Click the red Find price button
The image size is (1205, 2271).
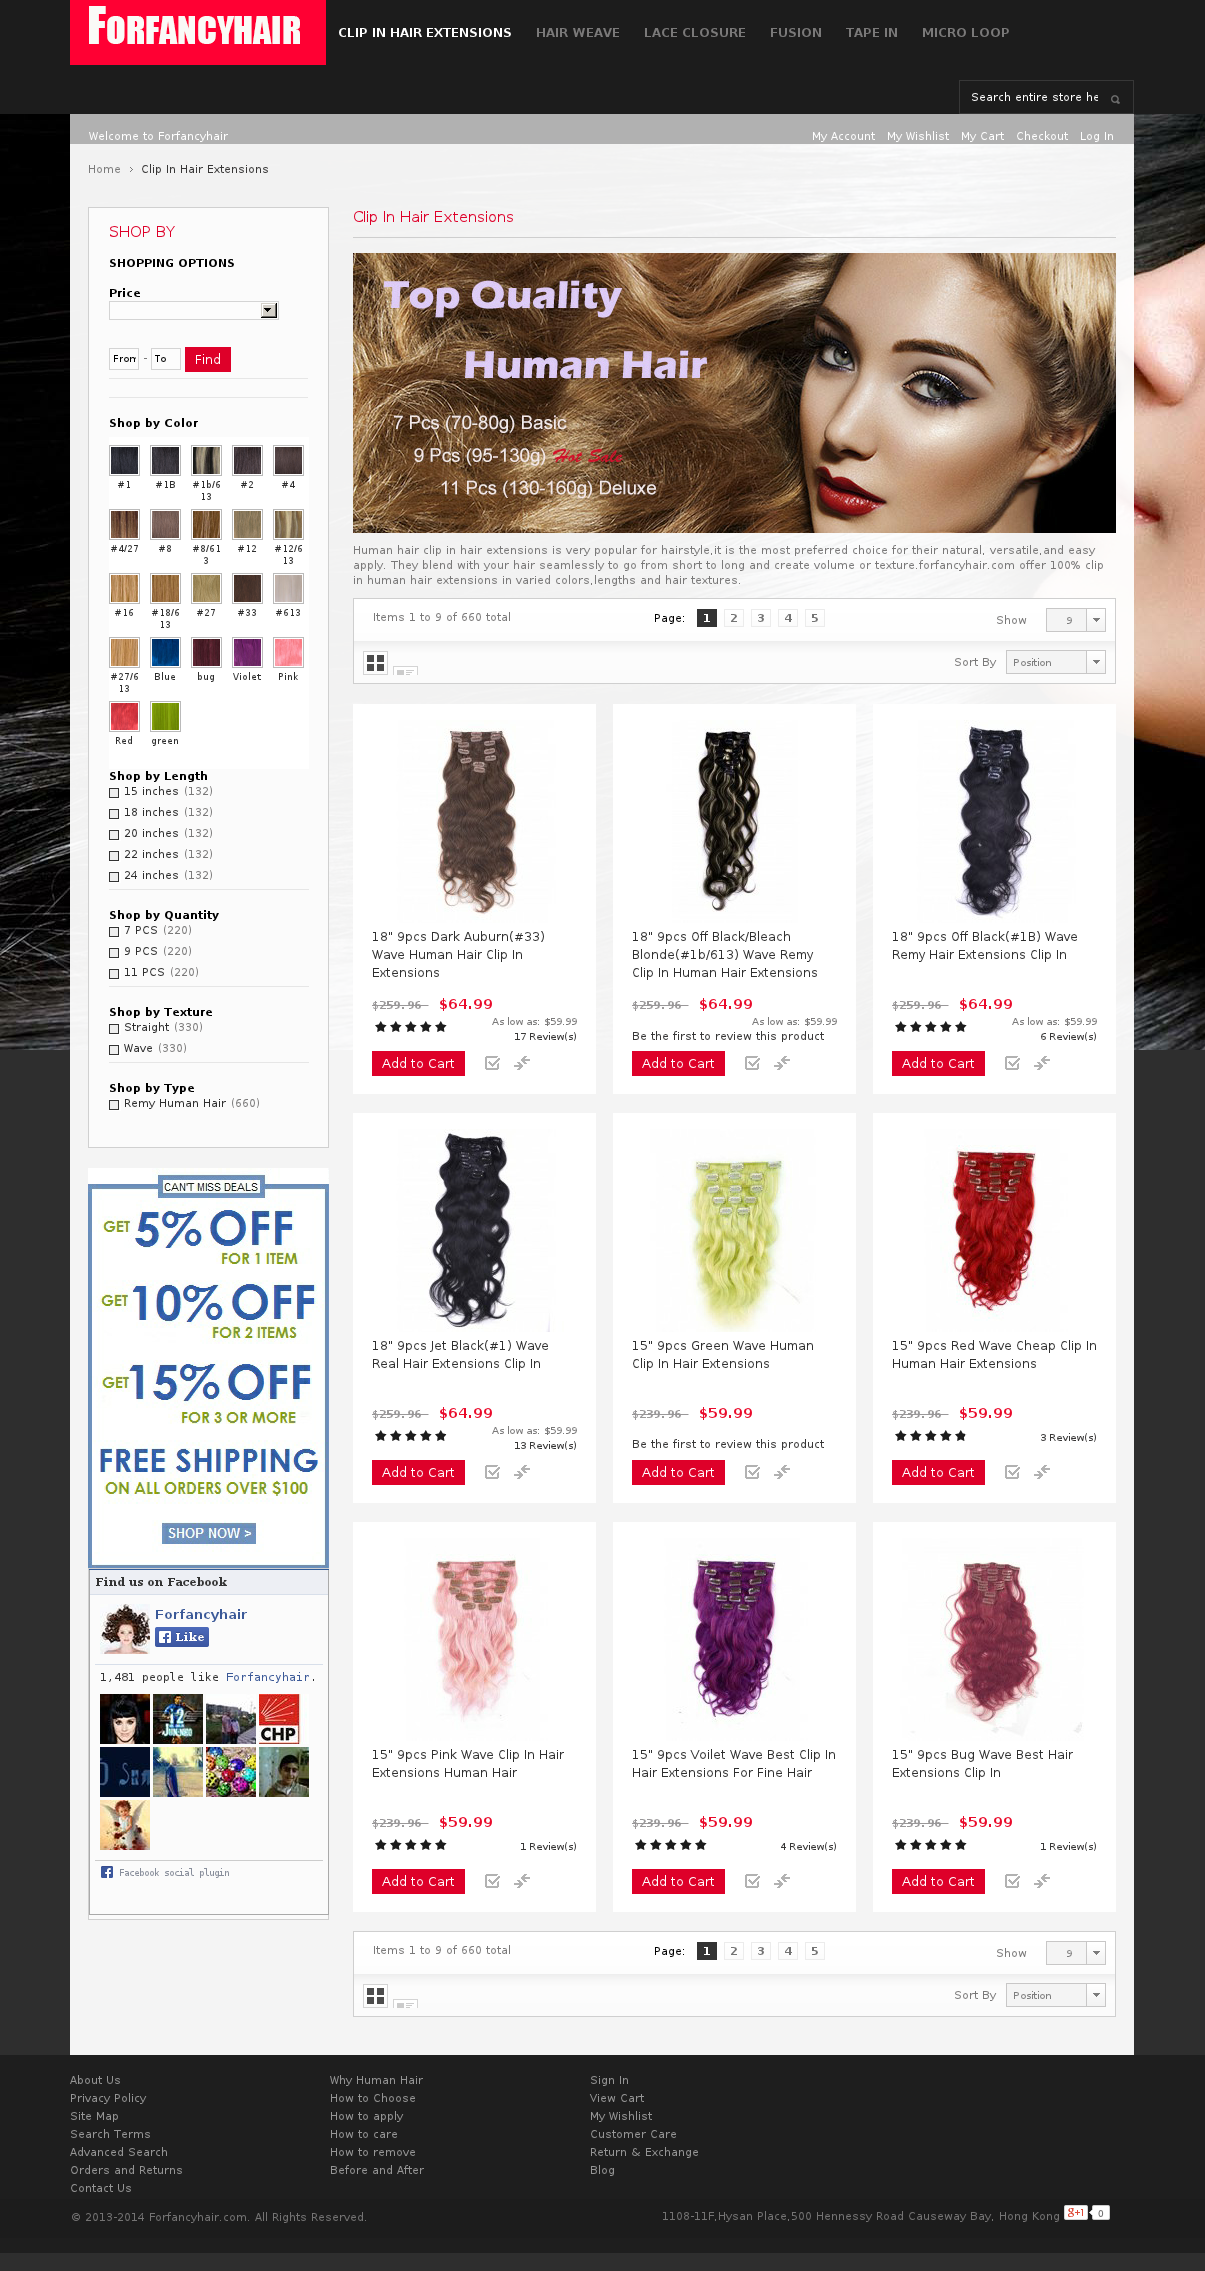click(208, 359)
